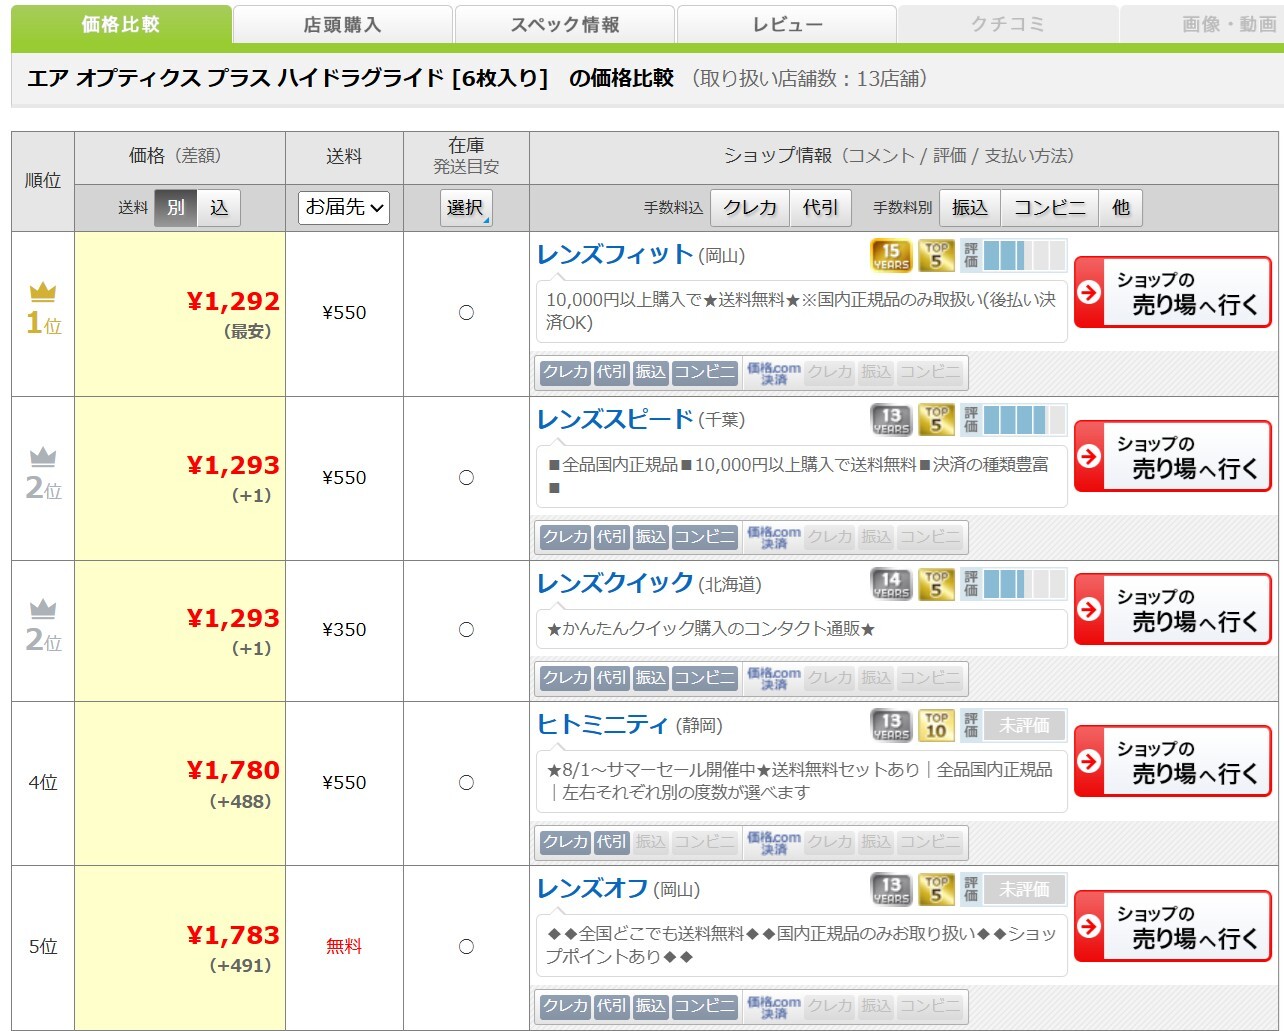This screenshot has height=1031, width=1284.
Task: Click 振込 payment tag for レンズオフ
Action: (x=650, y=1006)
